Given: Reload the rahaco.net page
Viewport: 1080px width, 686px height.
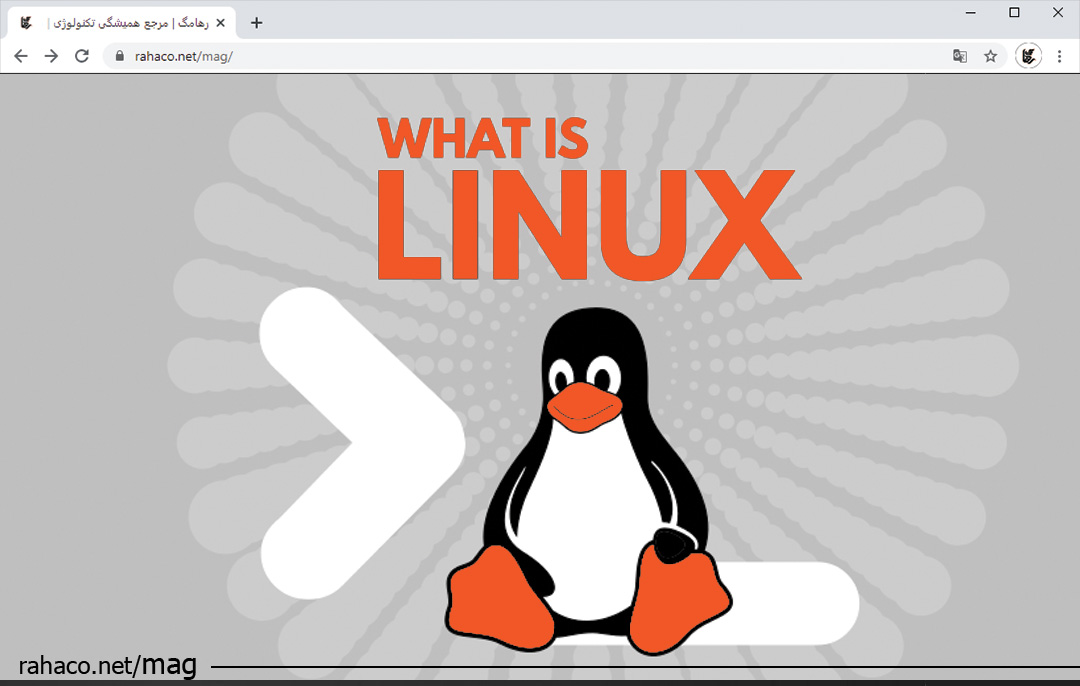Looking at the screenshot, I should [x=82, y=56].
